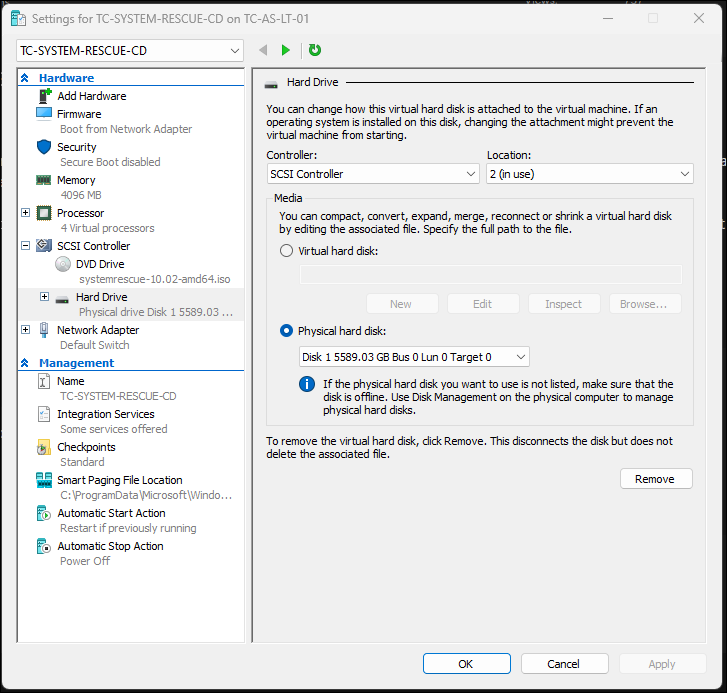Select Firmware in the hardware tree
This screenshot has height=693, width=727.
coord(79,114)
